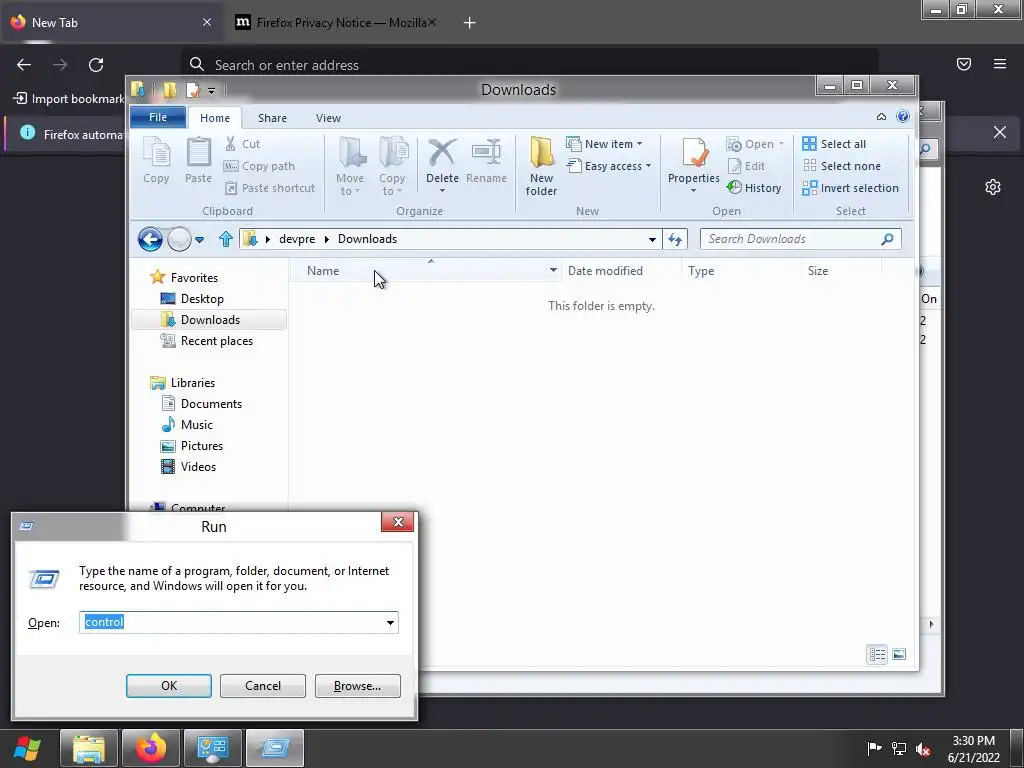Open Documents library

click(x=201, y=404)
